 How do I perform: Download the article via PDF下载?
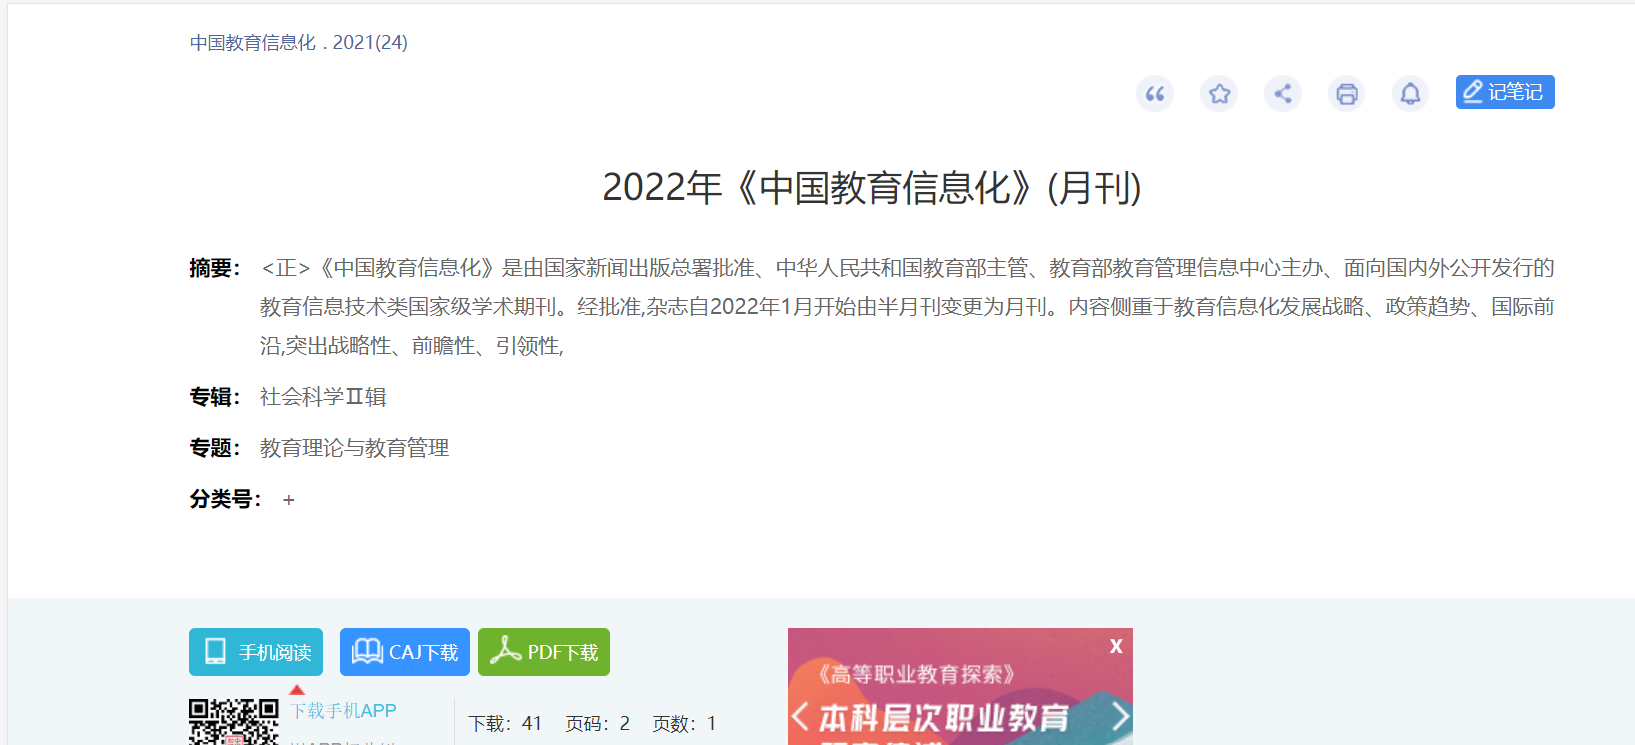pos(544,652)
